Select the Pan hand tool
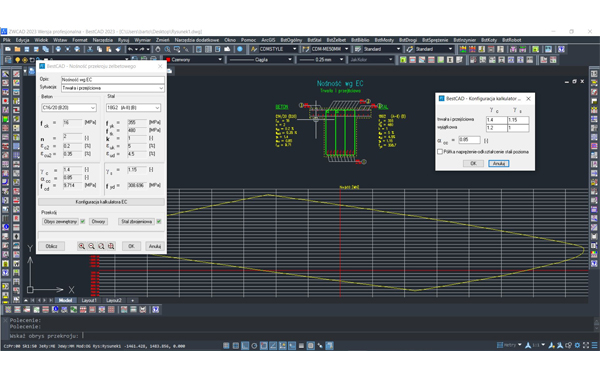This screenshot has width=600, height=371. (158, 49)
